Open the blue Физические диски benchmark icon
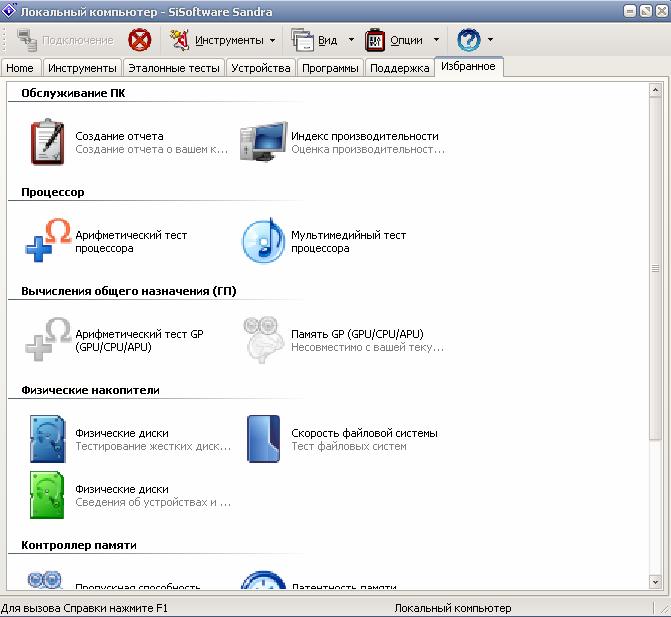Image resolution: width=671 pixels, height=617 pixels. coord(48,439)
